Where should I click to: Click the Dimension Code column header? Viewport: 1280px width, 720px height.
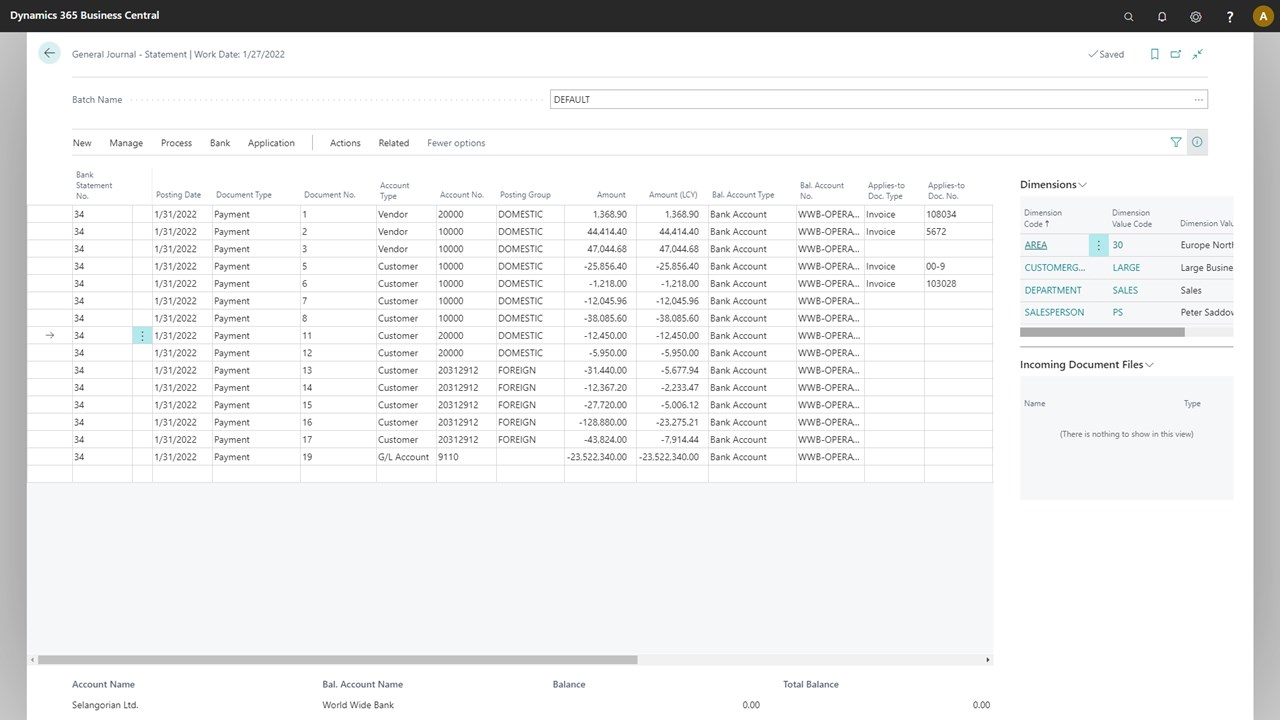point(1043,218)
